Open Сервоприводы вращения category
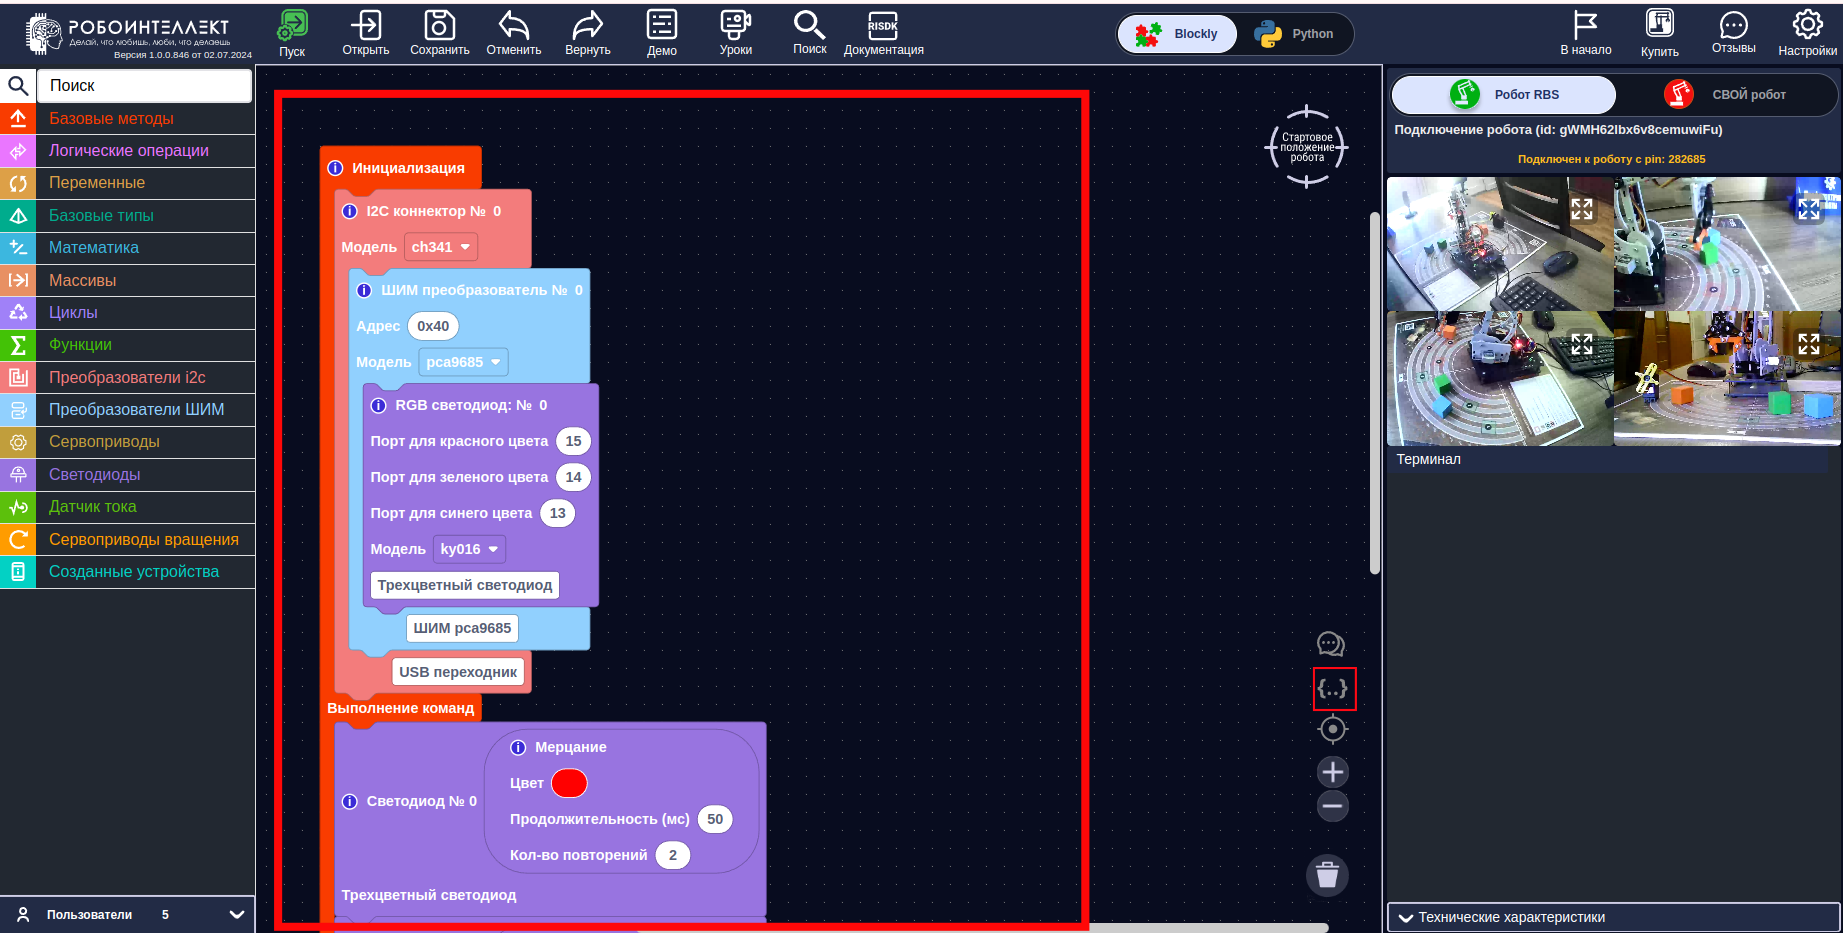 tap(128, 539)
